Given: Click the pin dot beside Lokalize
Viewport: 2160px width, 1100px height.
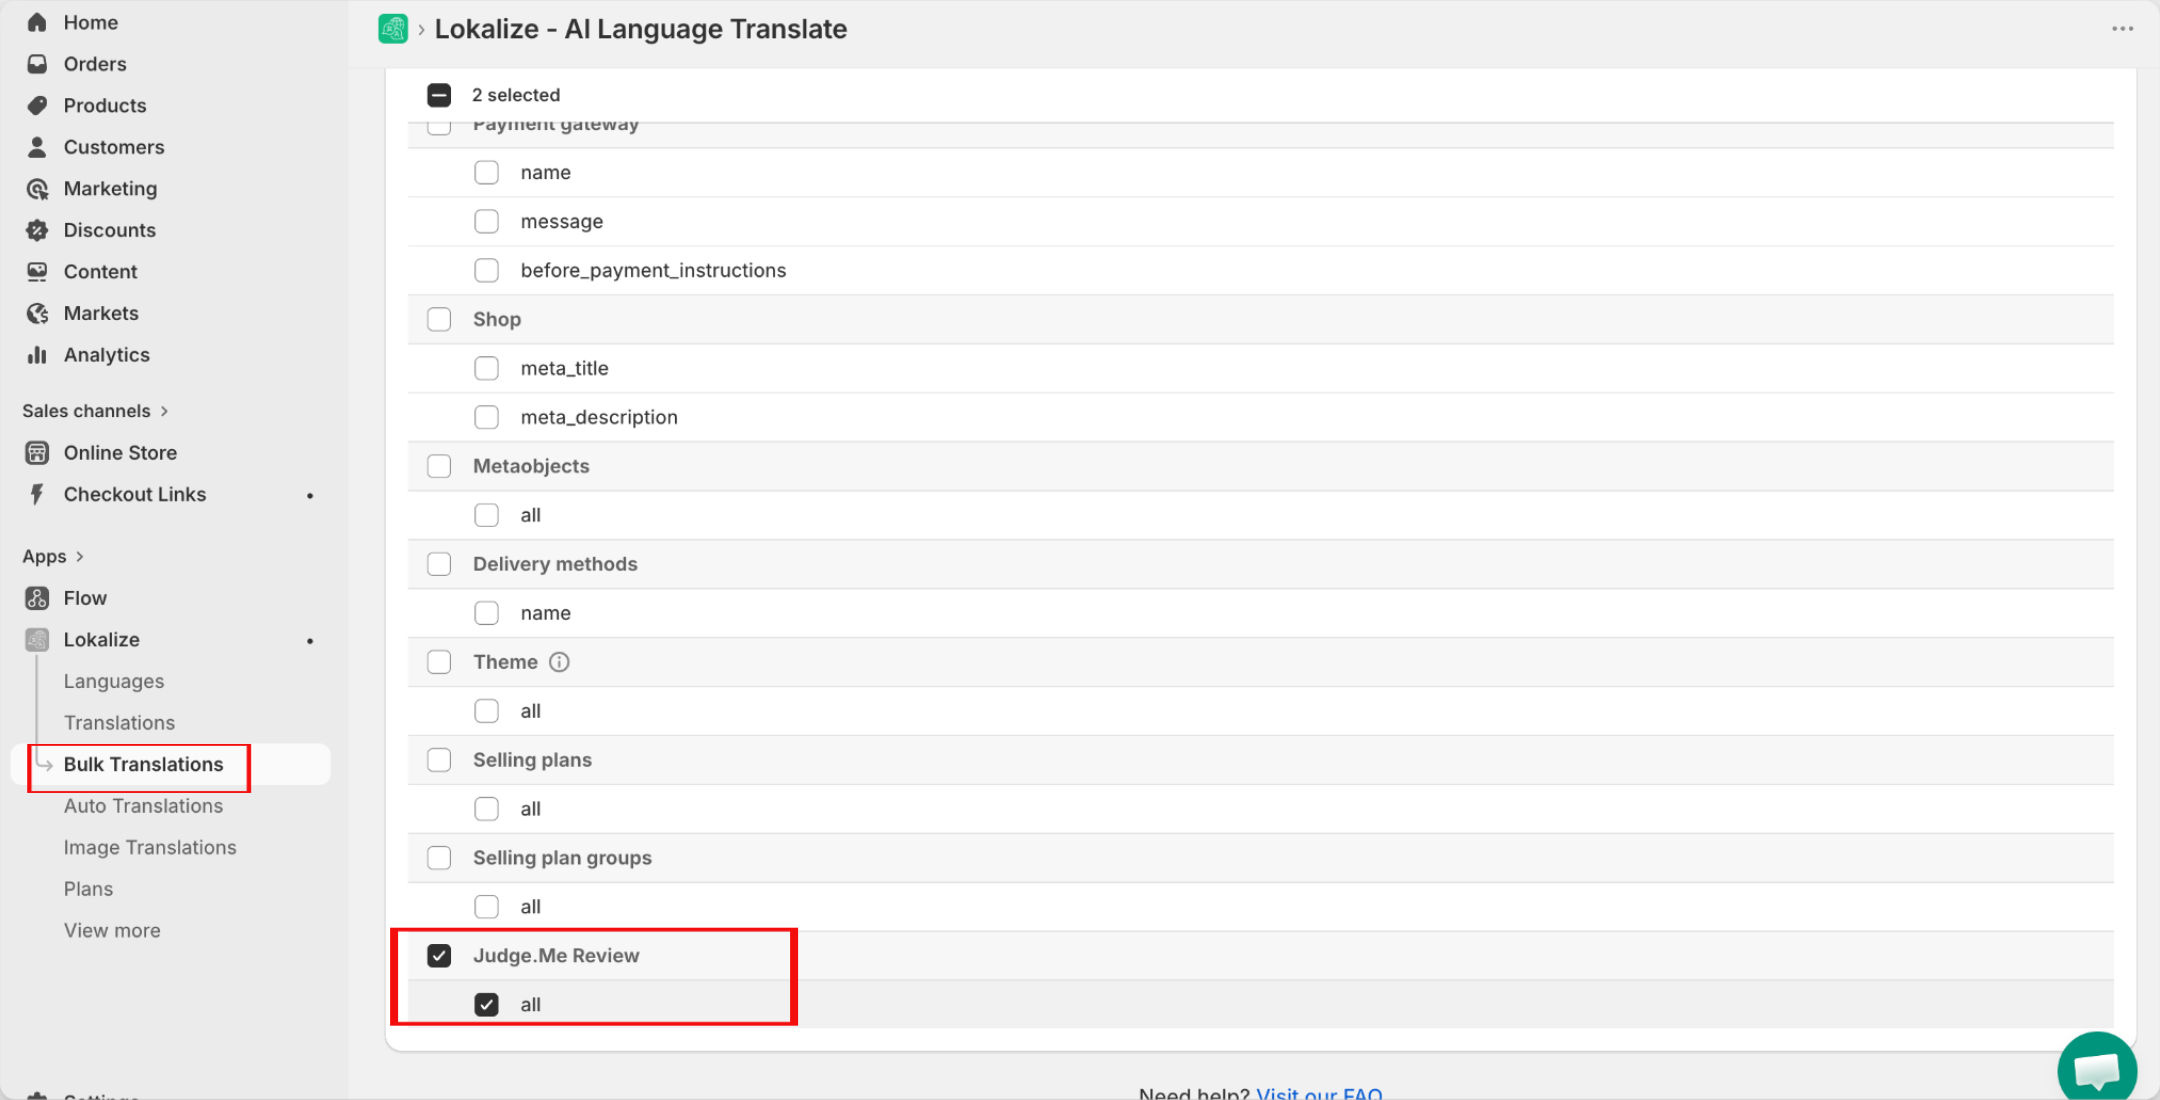Looking at the screenshot, I should pos(310,641).
